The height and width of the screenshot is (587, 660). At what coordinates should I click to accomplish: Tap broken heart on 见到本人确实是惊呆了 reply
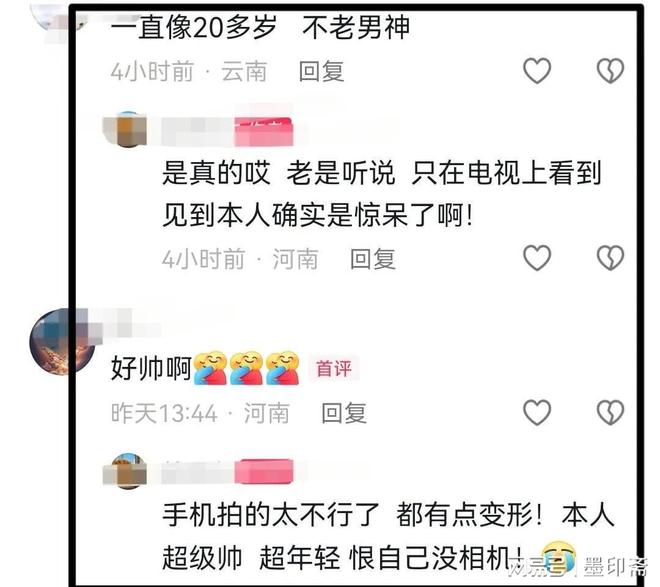[610, 257]
